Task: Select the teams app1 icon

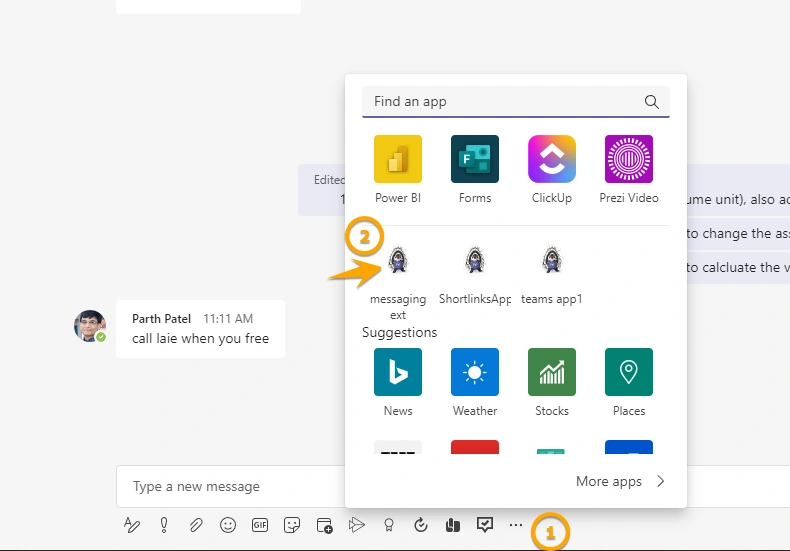Action: 552,260
